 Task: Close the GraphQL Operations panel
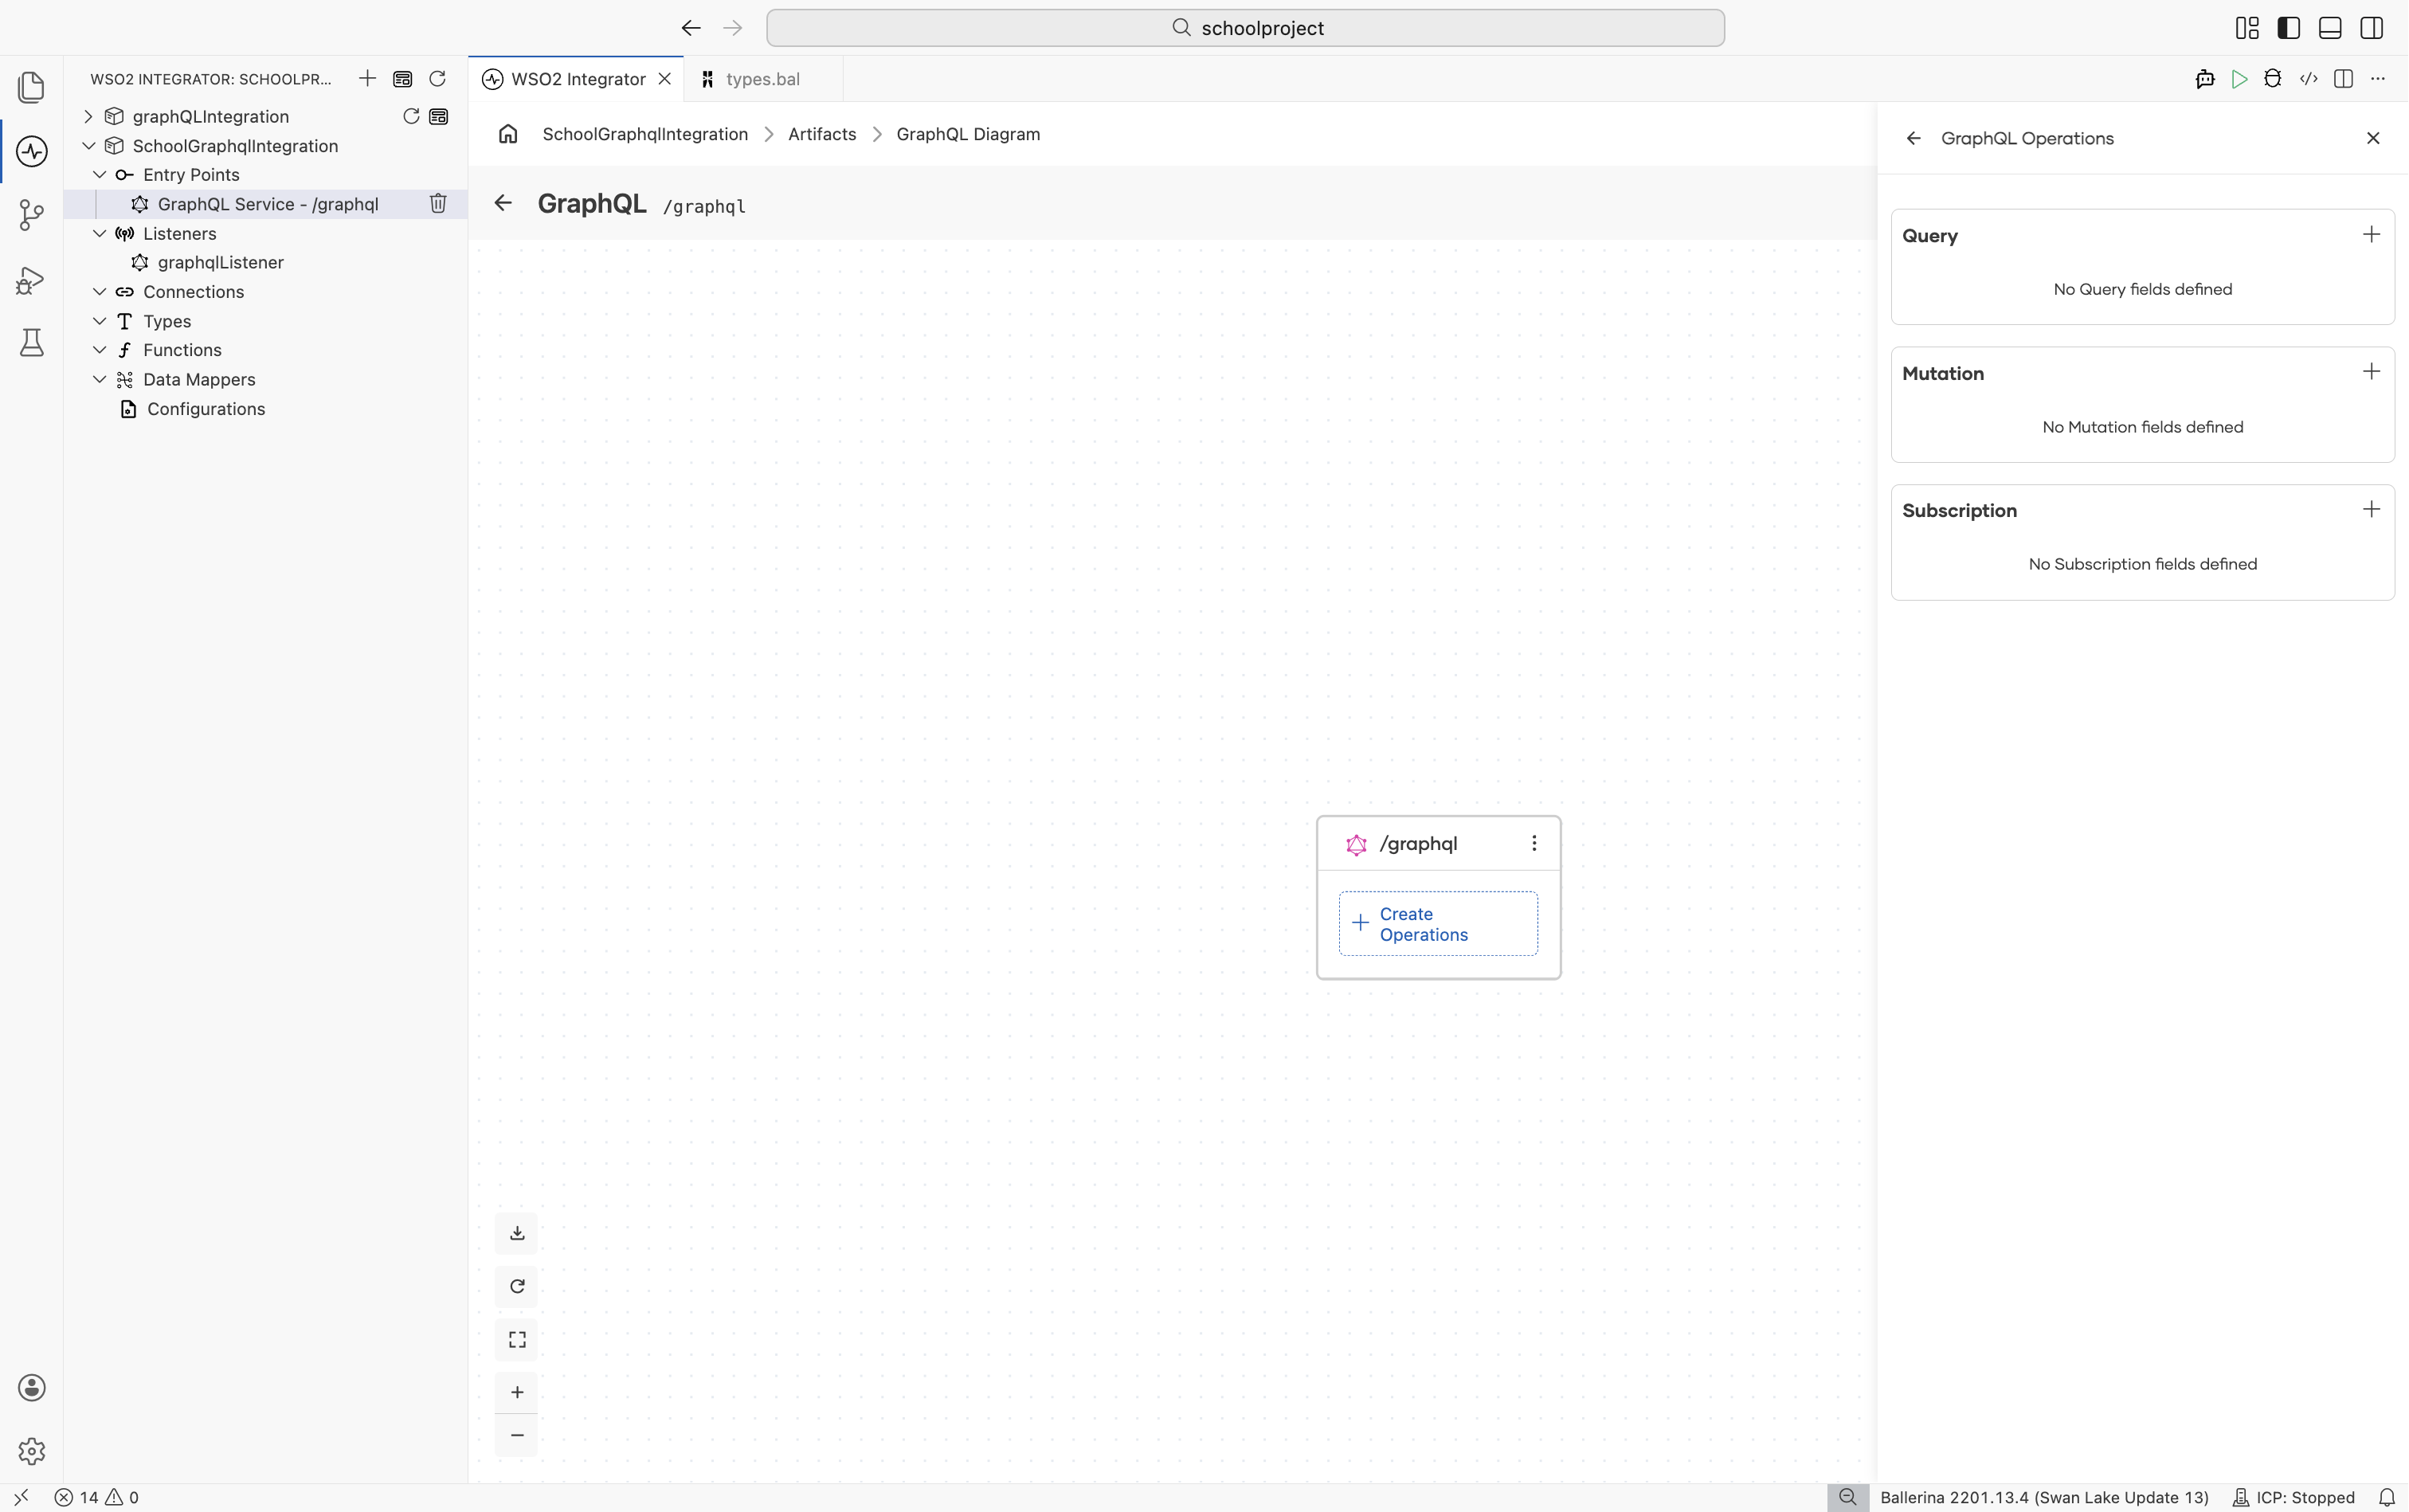pyautogui.click(x=2372, y=138)
